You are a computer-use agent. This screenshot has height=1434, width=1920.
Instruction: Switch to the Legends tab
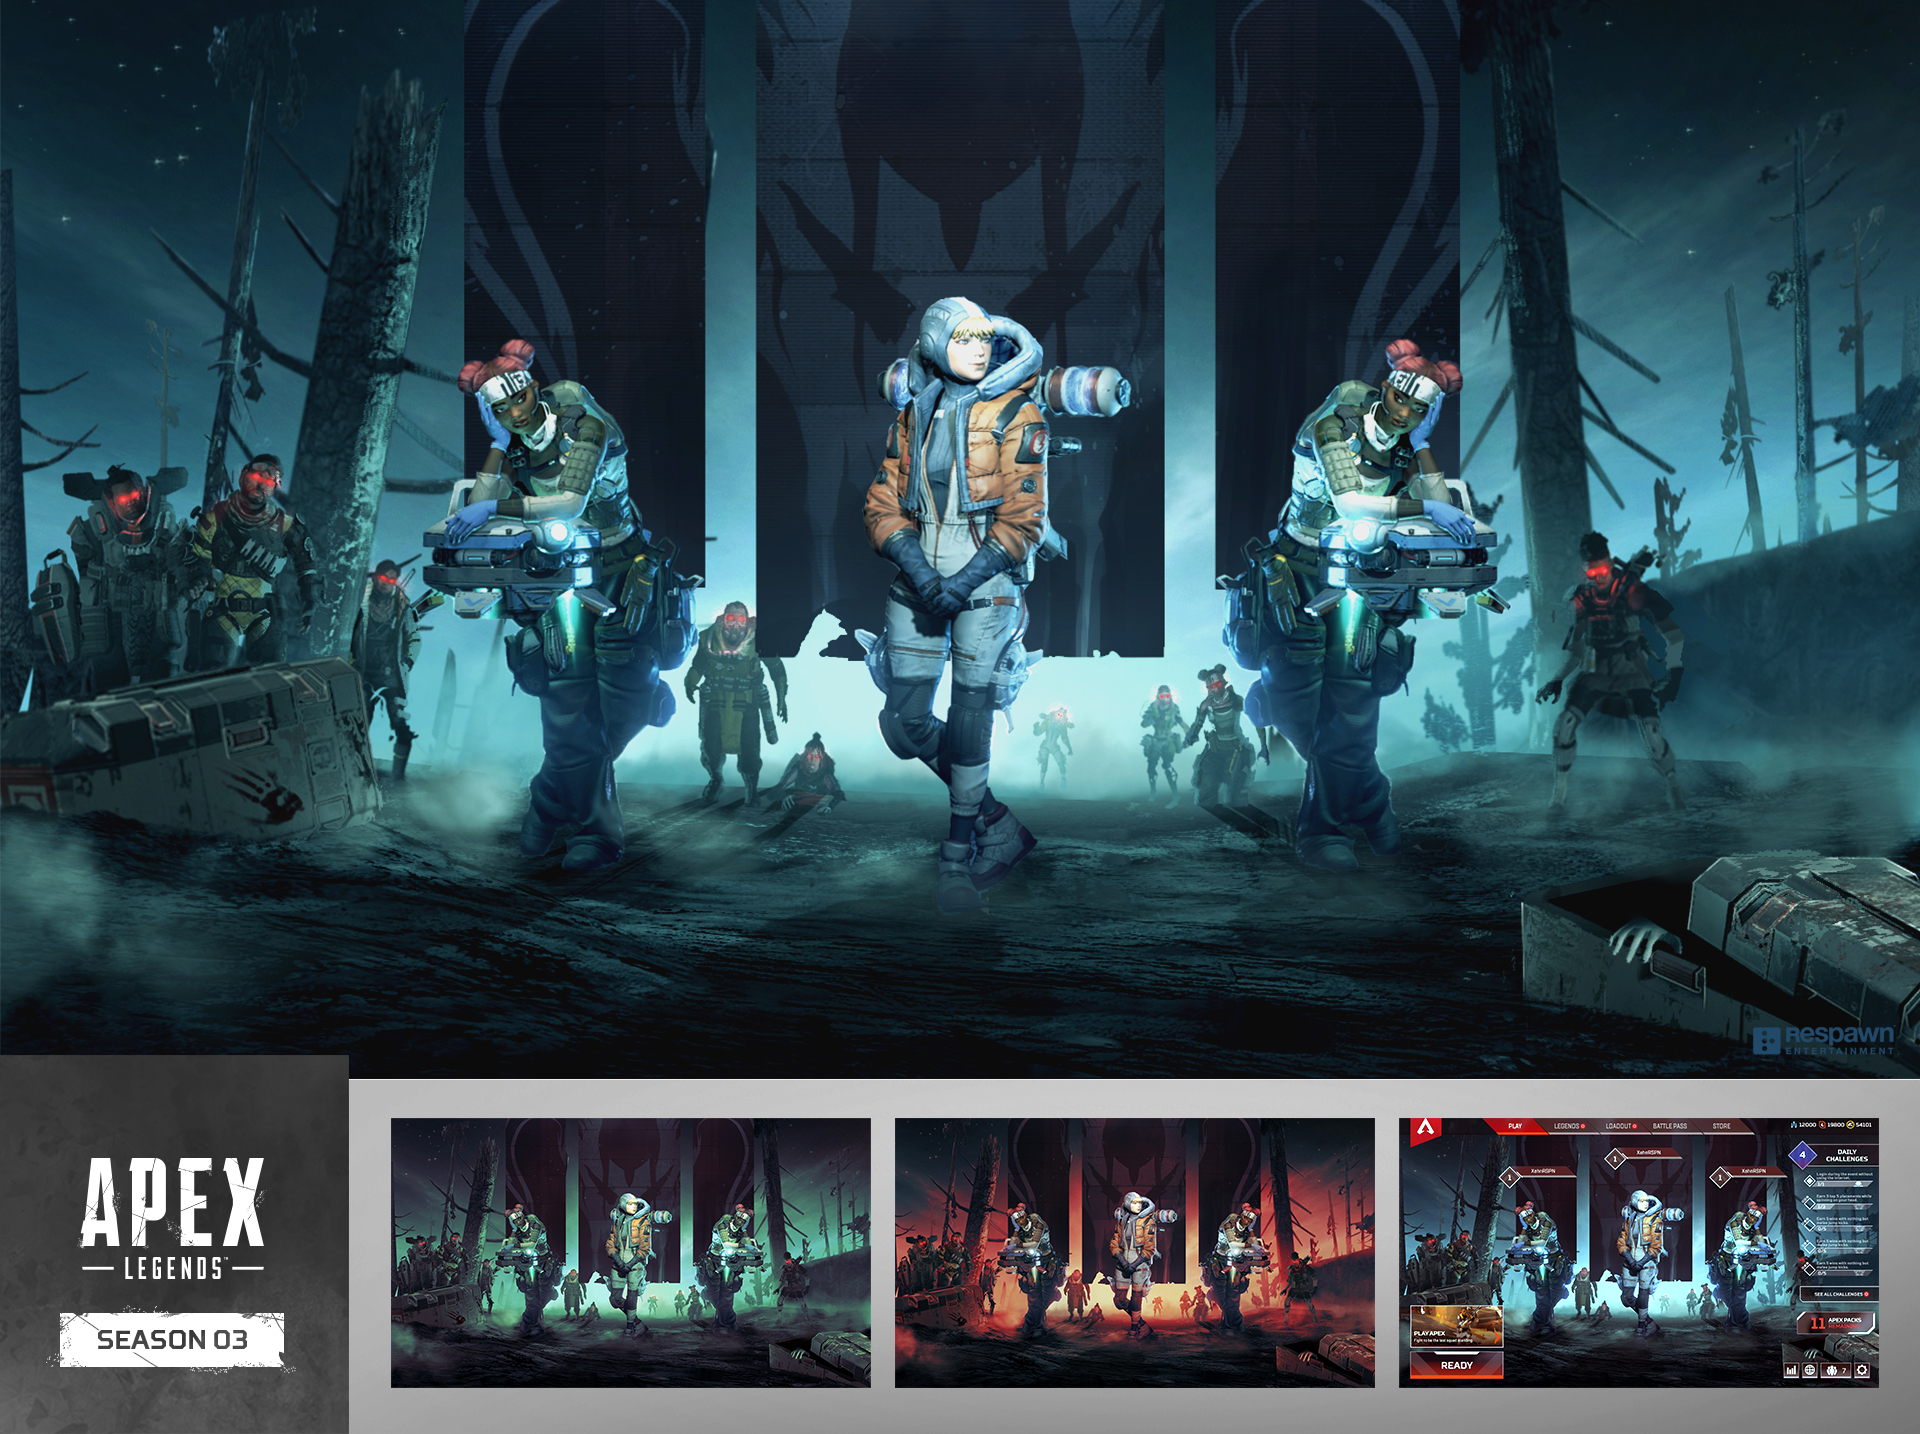pyautogui.click(x=1567, y=1126)
